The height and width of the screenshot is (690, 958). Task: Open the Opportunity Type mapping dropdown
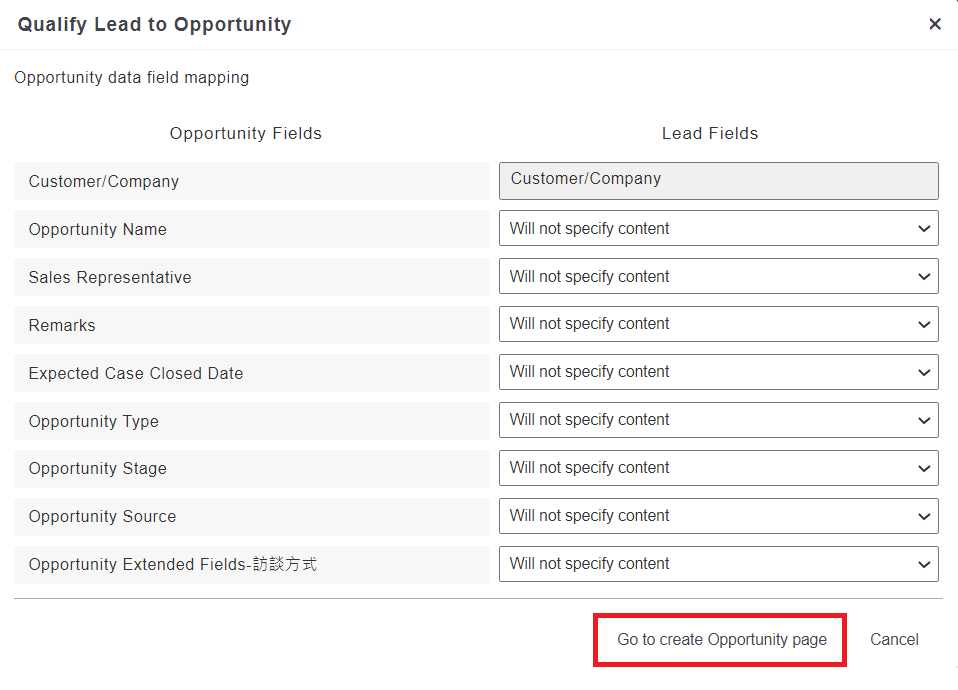pyautogui.click(x=718, y=420)
